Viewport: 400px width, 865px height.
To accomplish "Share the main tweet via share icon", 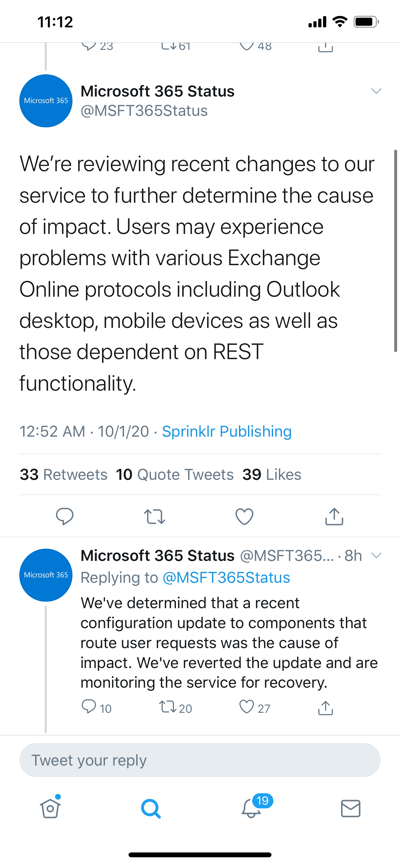I will (334, 515).
